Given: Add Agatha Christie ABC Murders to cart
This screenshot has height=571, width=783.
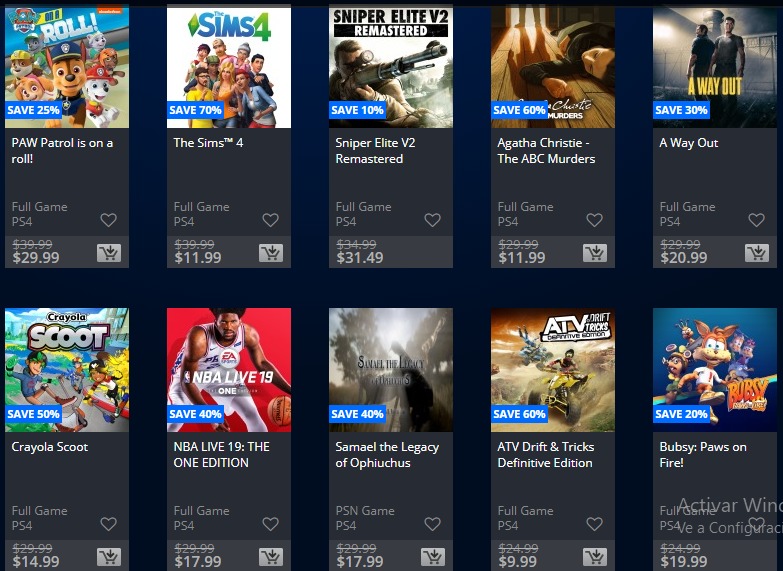Looking at the screenshot, I should click(x=595, y=253).
